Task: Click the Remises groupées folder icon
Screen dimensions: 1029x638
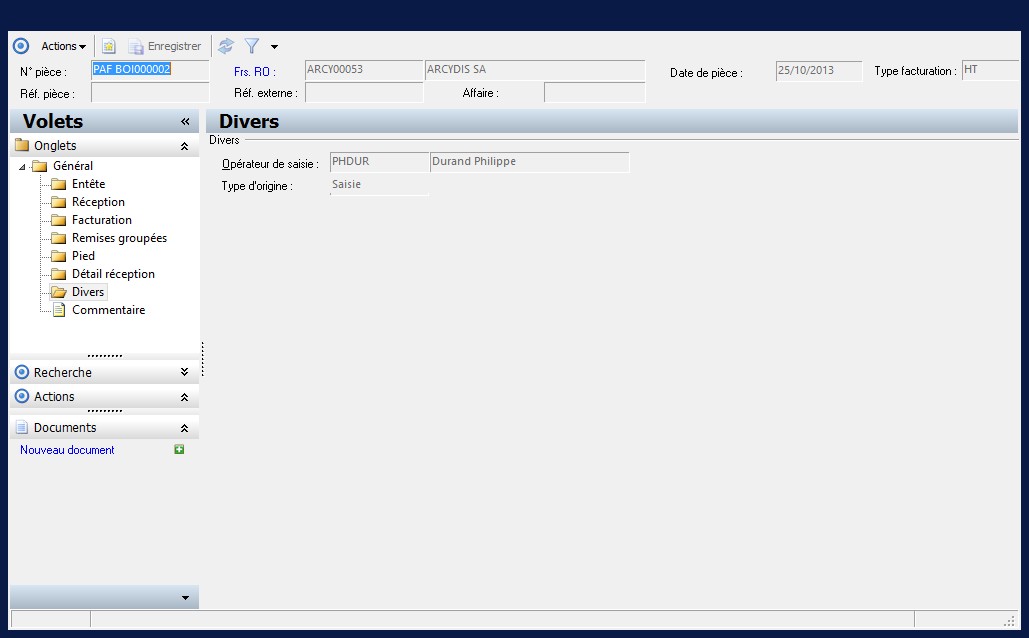Action: [x=58, y=238]
